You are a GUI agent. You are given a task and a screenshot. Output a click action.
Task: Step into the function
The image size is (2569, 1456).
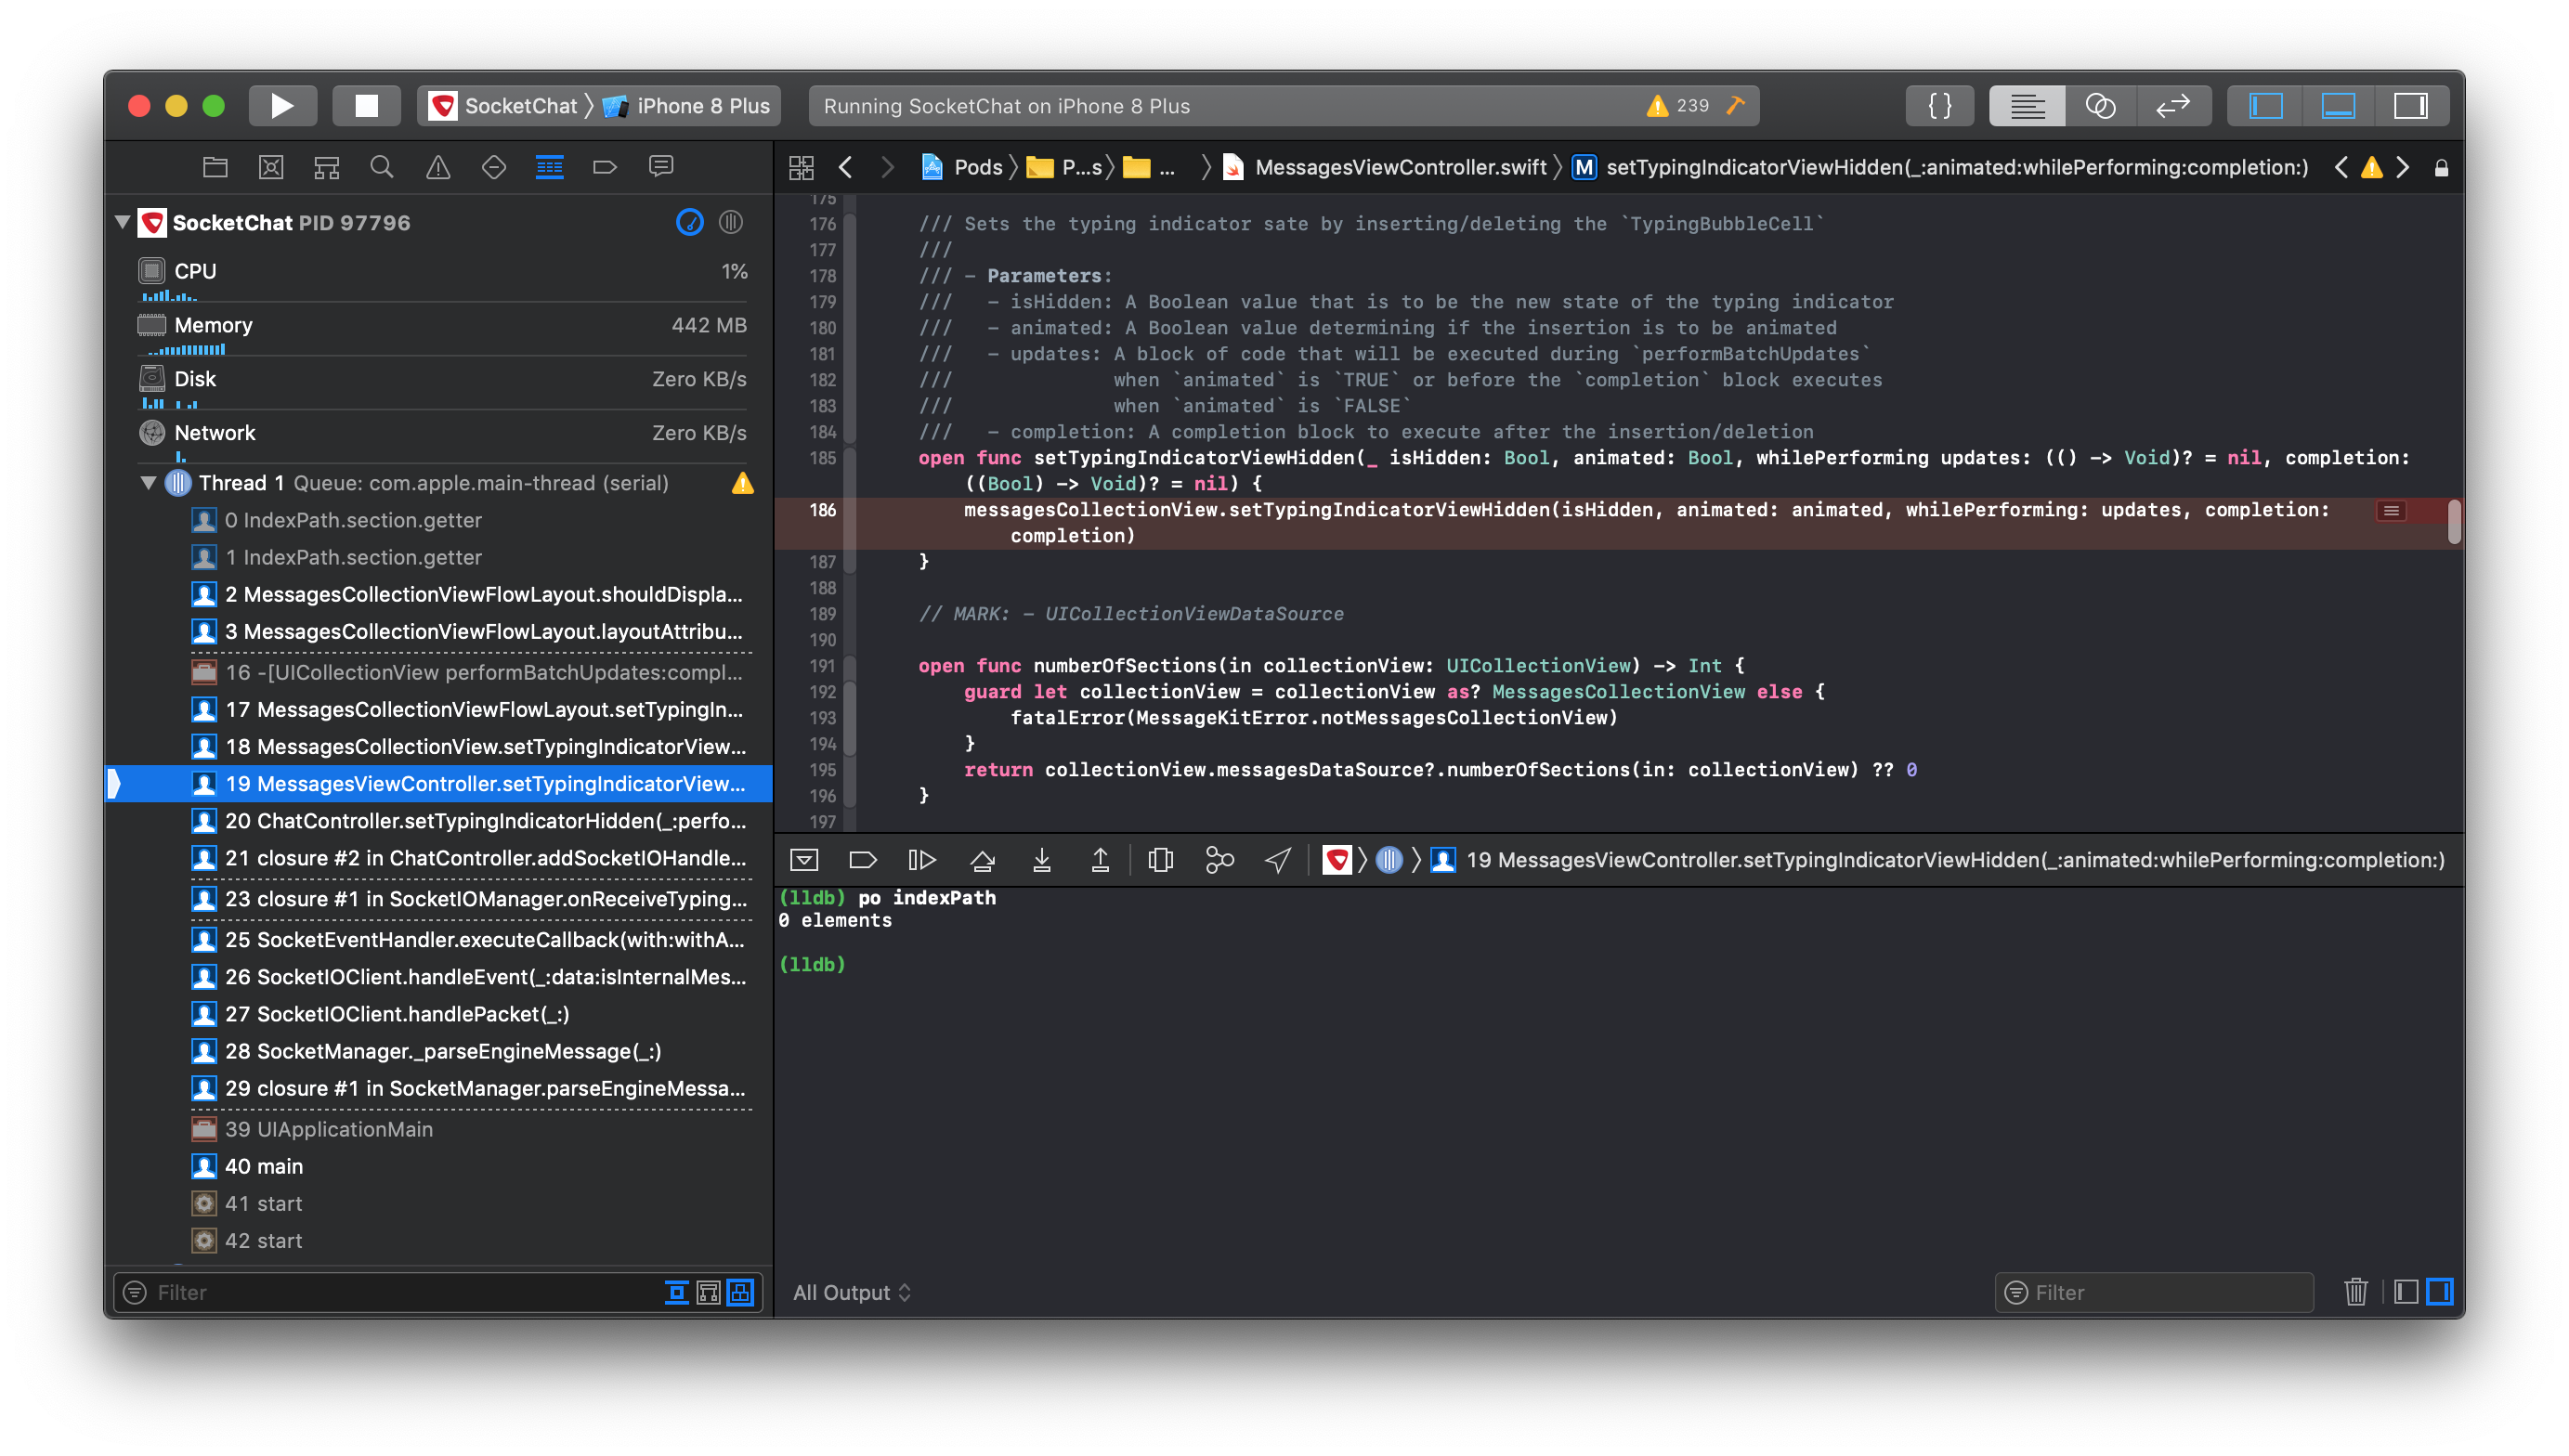click(1042, 860)
